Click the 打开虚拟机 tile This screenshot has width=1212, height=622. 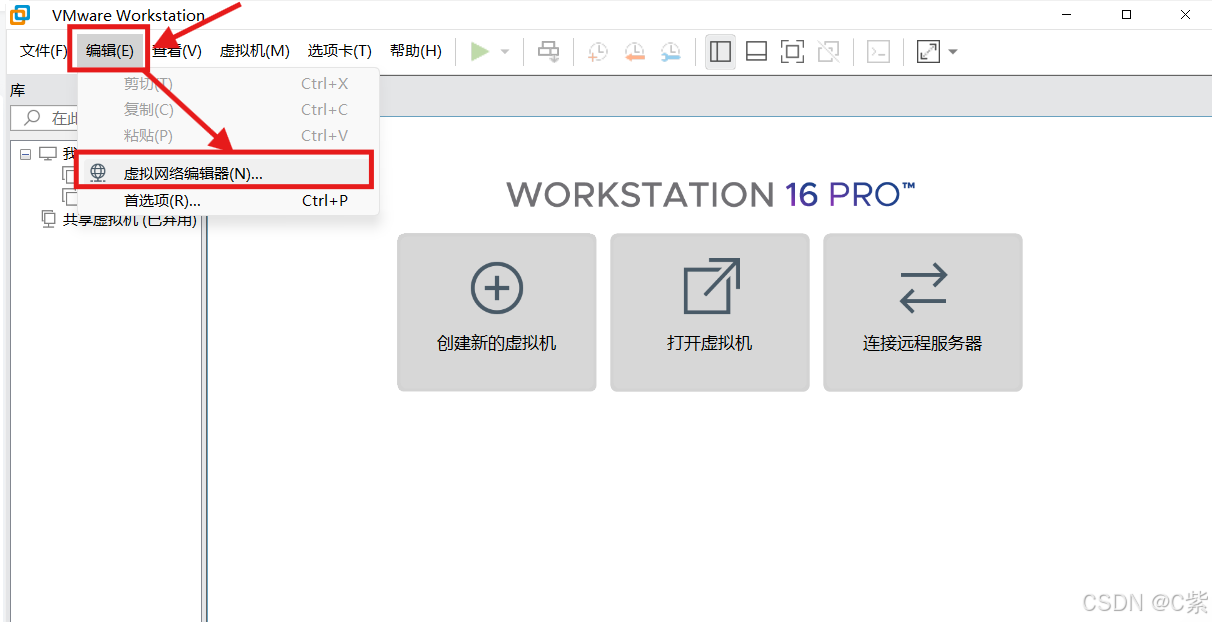click(x=710, y=312)
